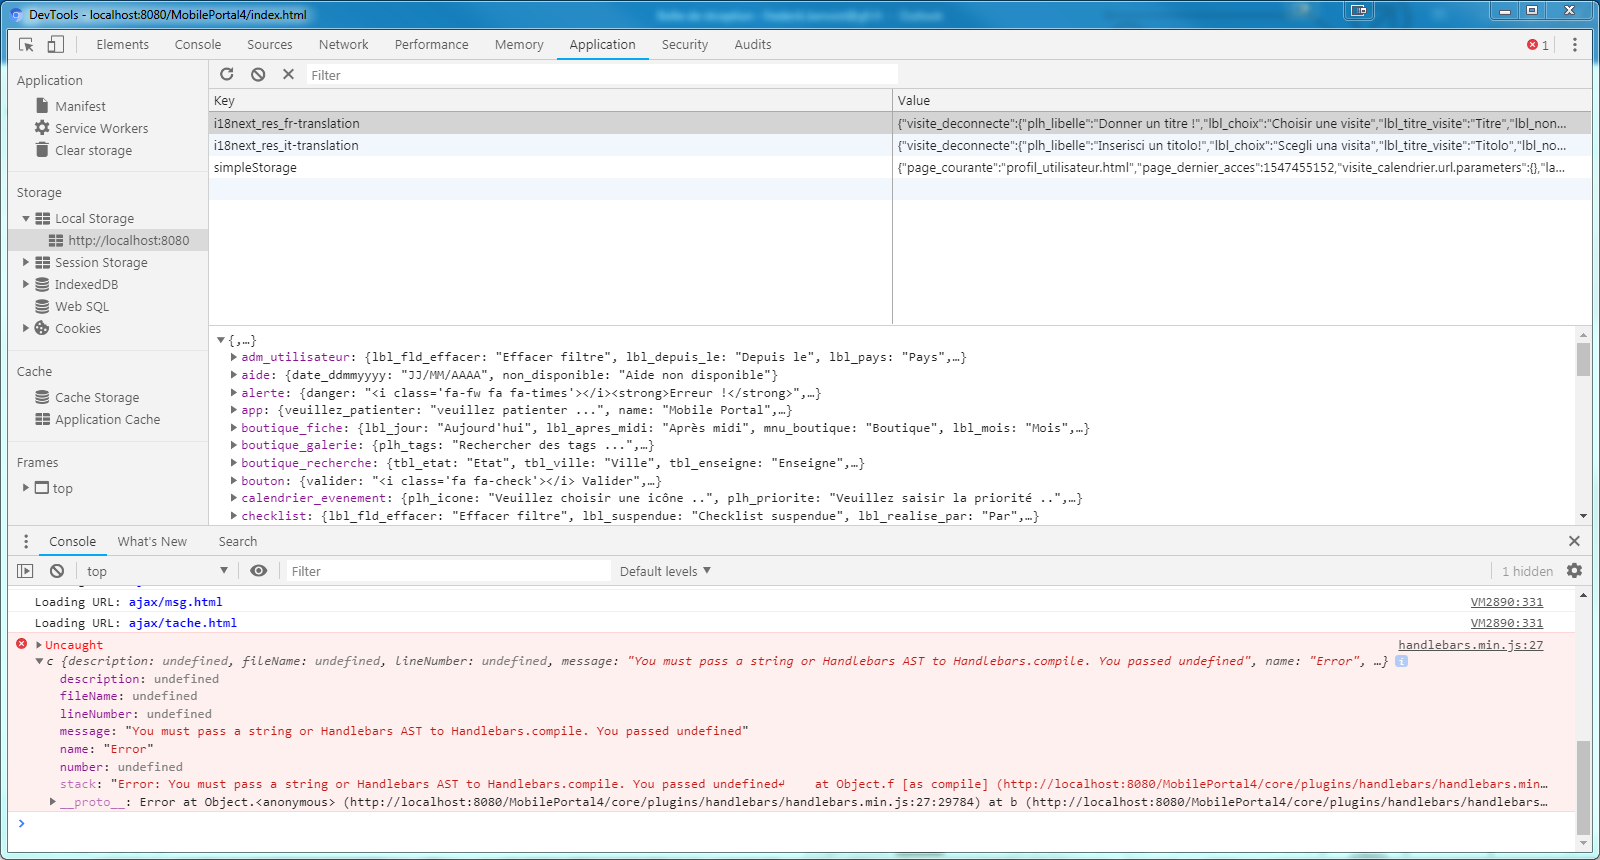The width and height of the screenshot is (1600, 860).
Task: Open DevTools customize three-dot menu
Action: tap(1574, 45)
